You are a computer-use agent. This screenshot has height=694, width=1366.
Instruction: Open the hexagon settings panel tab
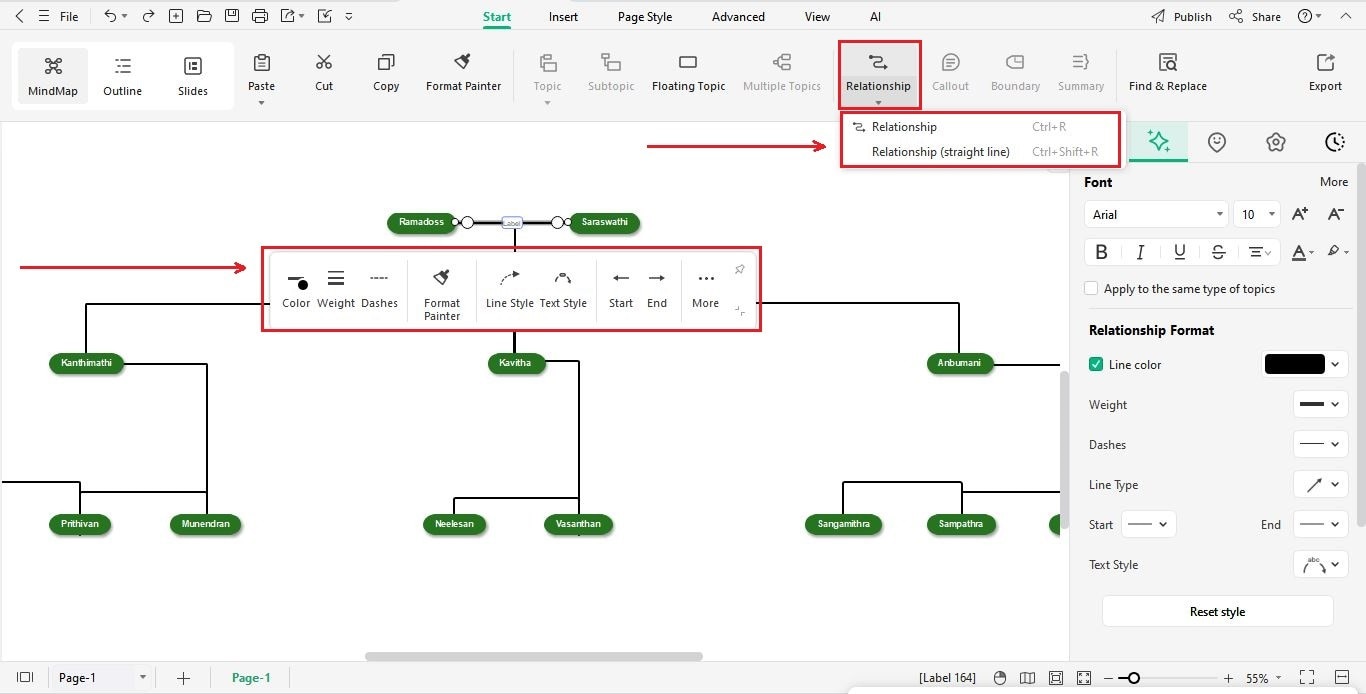pyautogui.click(x=1275, y=142)
